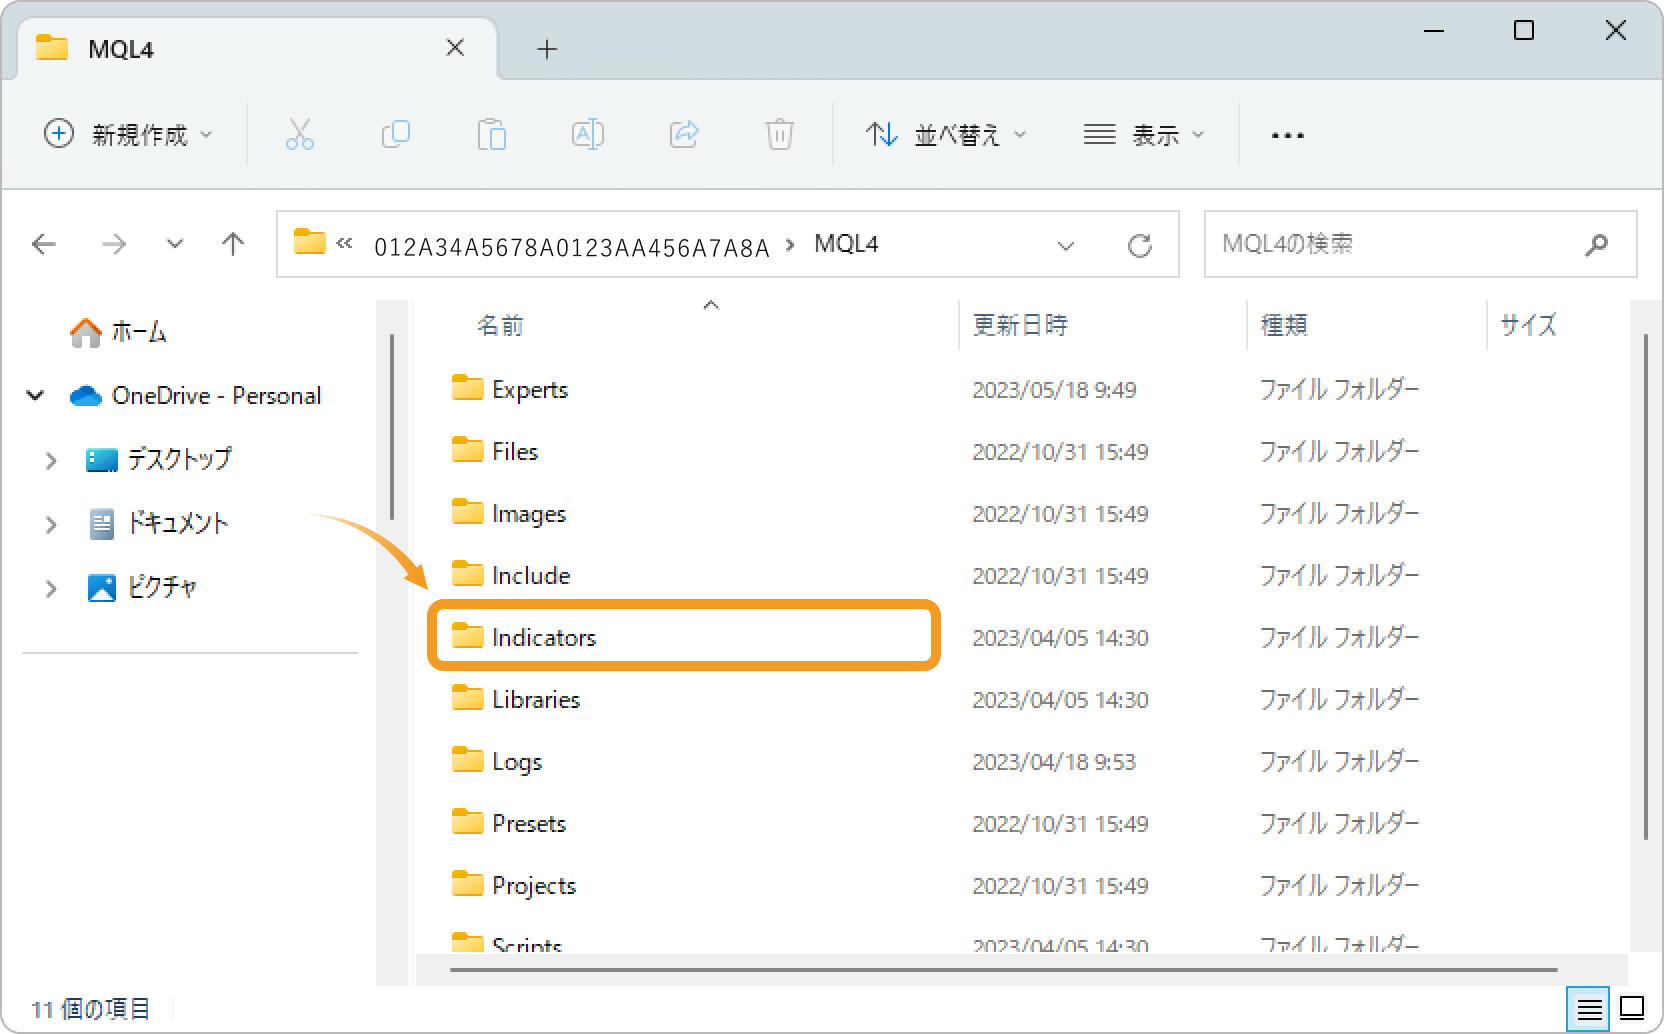Image resolution: width=1664 pixels, height=1034 pixels.
Task: Click the Files folder icon
Action: 467,450
